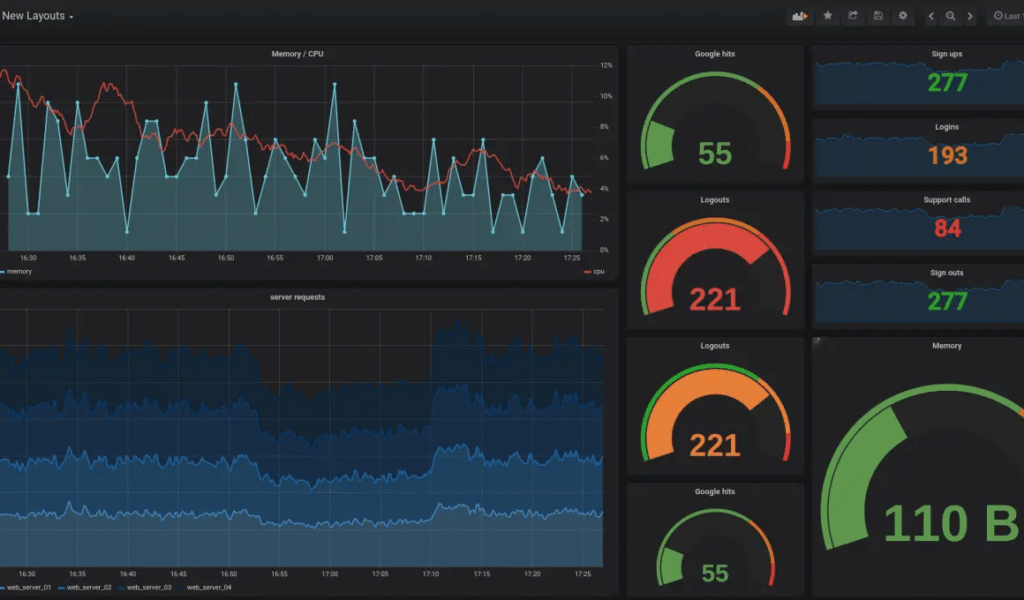The height and width of the screenshot is (600, 1024).
Task: Open the Add panel icon
Action: click(800, 15)
